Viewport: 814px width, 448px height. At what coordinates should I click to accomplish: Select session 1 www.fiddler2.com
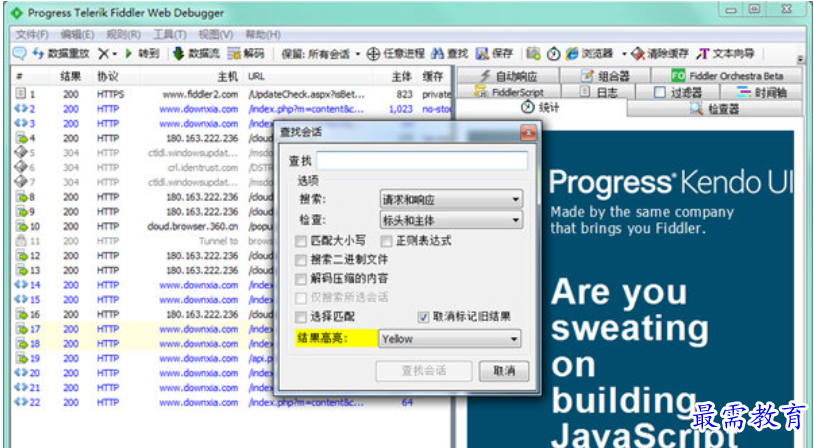(232, 94)
